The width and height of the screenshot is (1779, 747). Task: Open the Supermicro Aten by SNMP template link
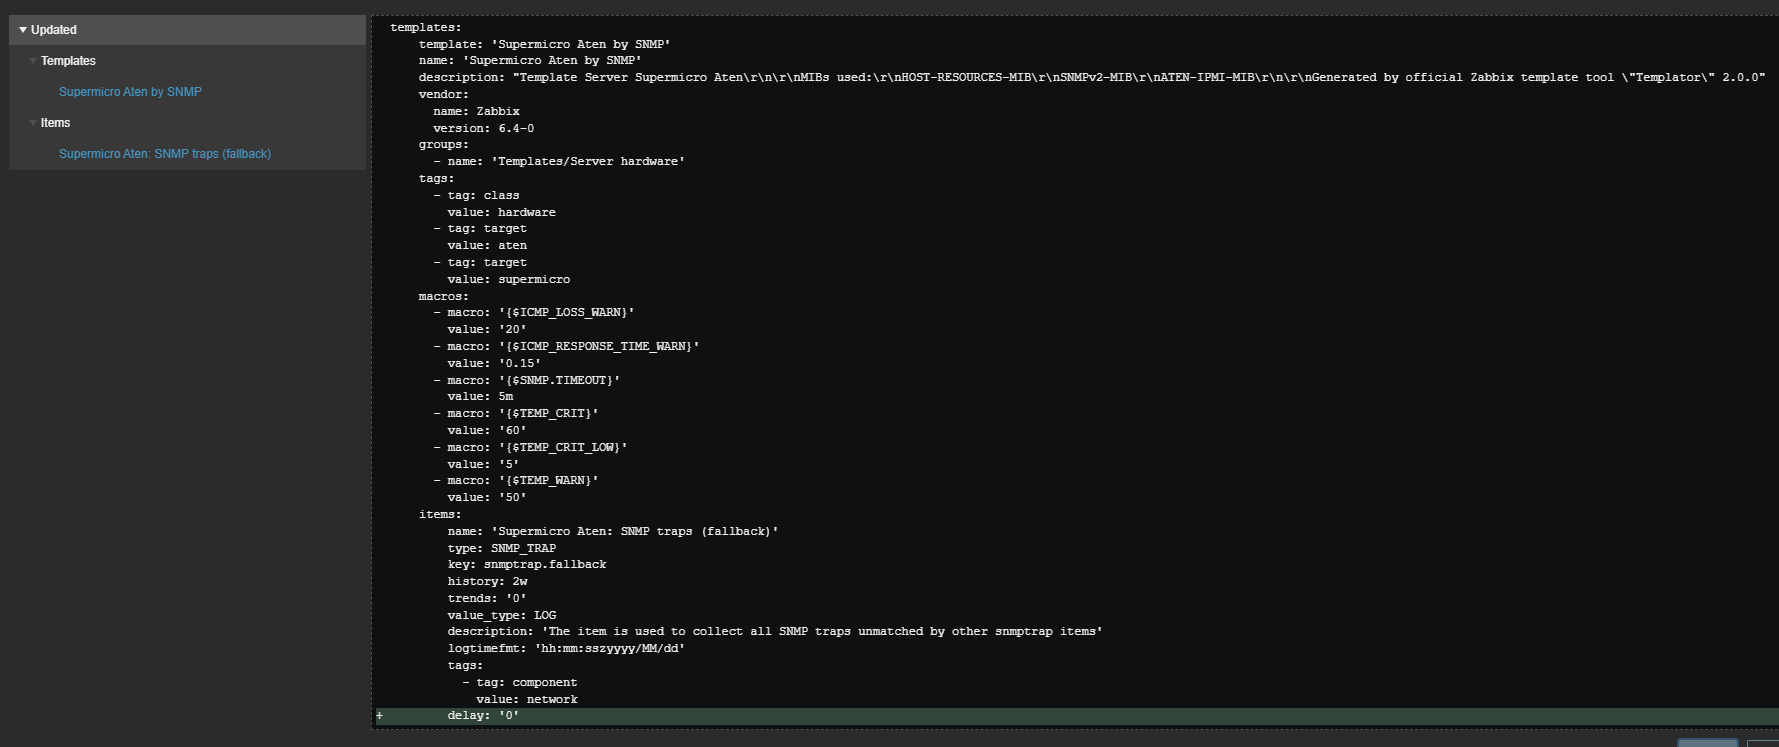[130, 92]
